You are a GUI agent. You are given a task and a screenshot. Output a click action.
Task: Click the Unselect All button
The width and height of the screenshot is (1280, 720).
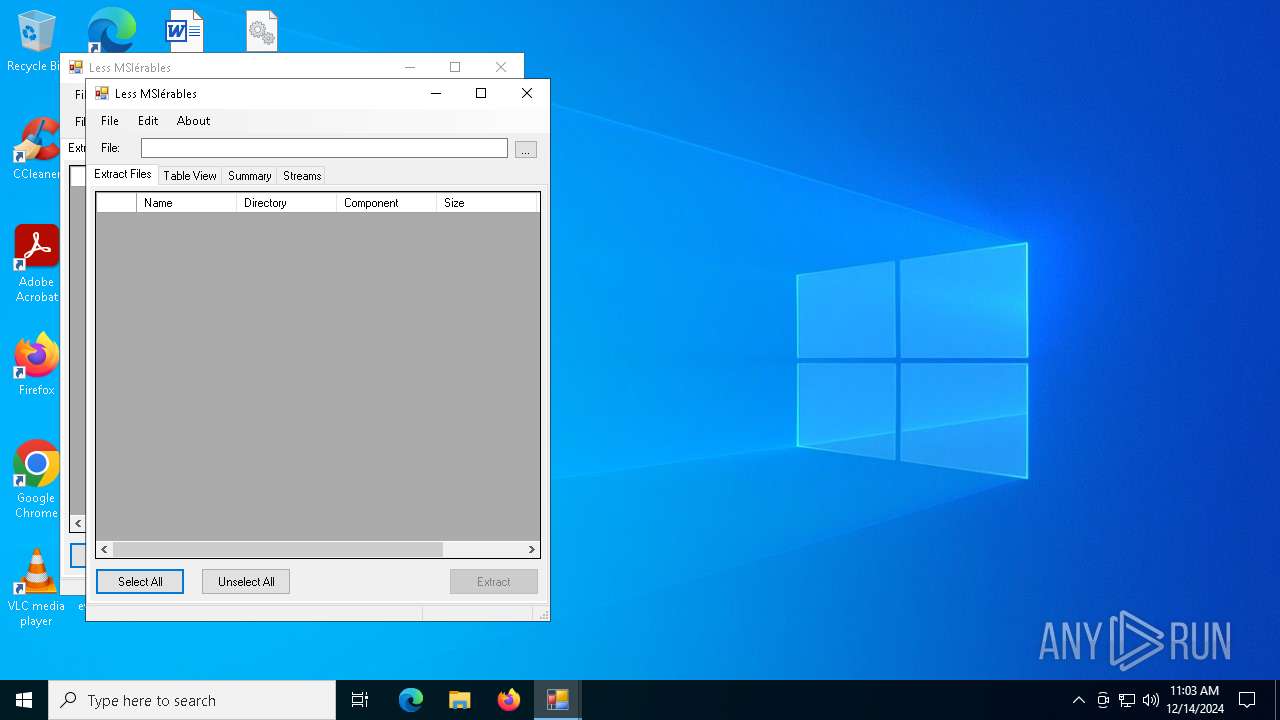(x=246, y=582)
